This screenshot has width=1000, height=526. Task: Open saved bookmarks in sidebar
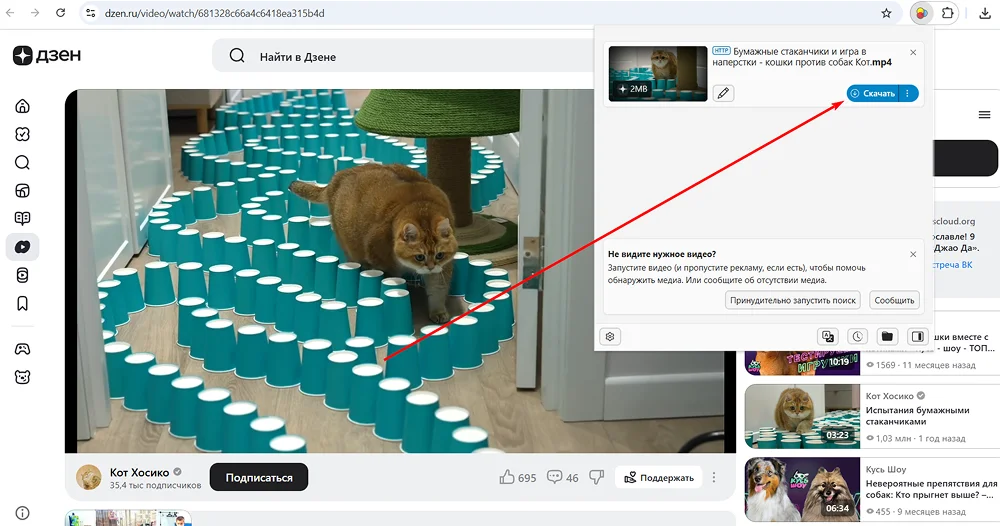[x=22, y=304]
